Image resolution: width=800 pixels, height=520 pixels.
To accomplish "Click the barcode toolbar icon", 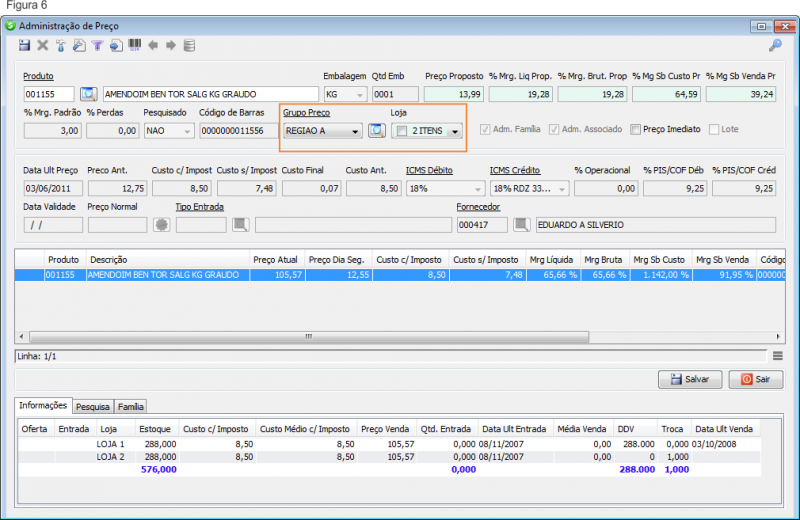I will [135, 45].
